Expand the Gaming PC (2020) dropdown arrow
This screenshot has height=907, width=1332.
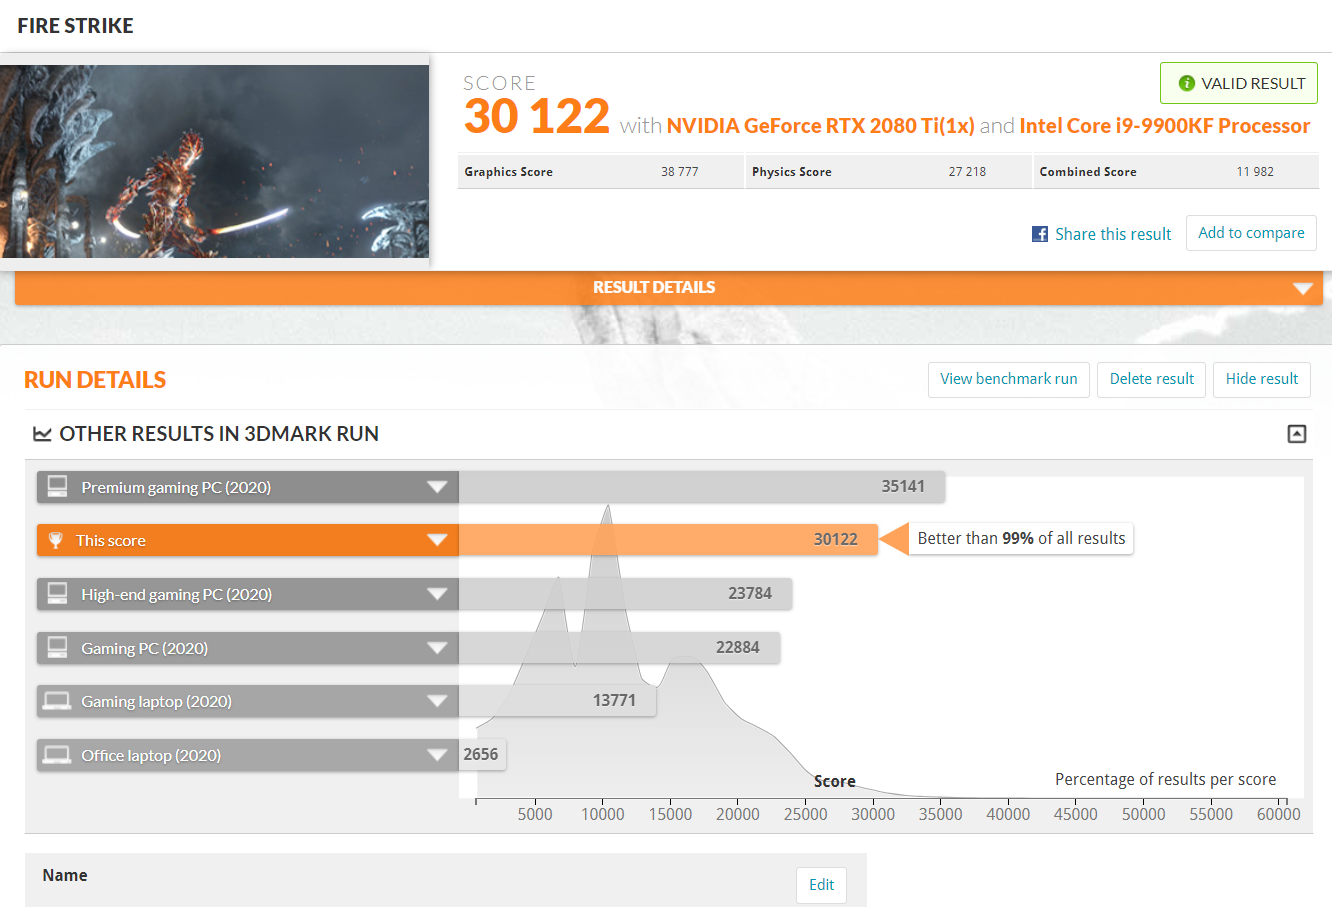point(437,648)
